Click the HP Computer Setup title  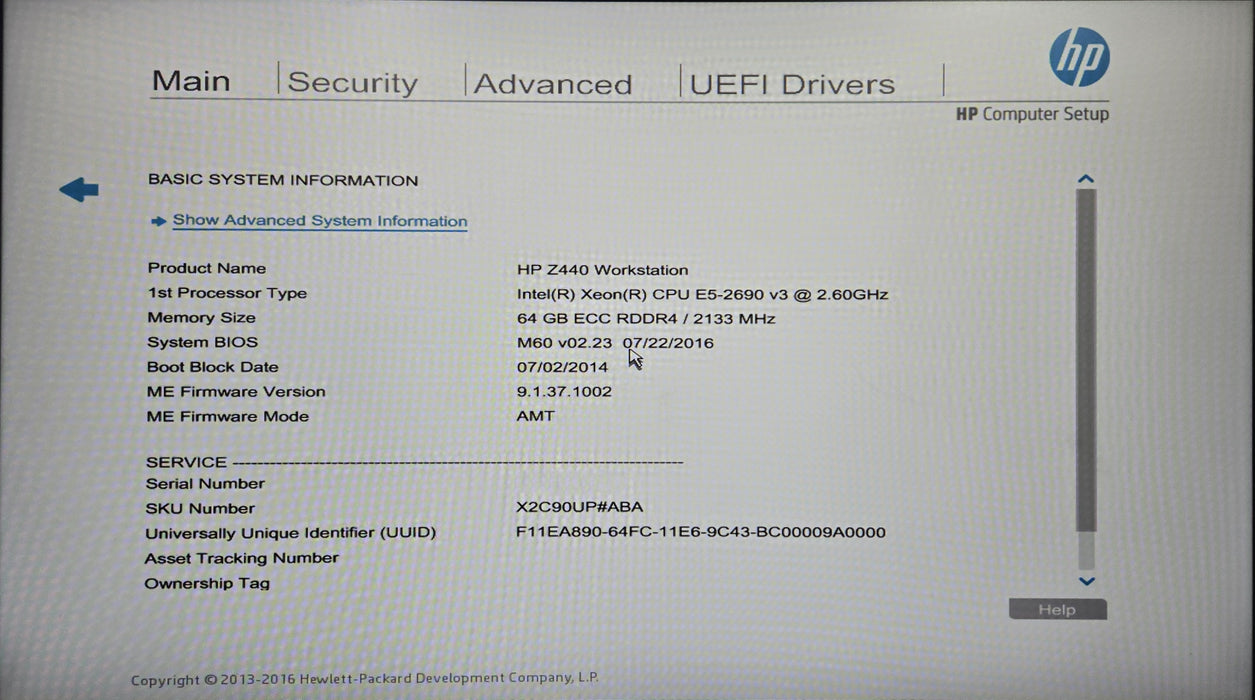click(1032, 114)
